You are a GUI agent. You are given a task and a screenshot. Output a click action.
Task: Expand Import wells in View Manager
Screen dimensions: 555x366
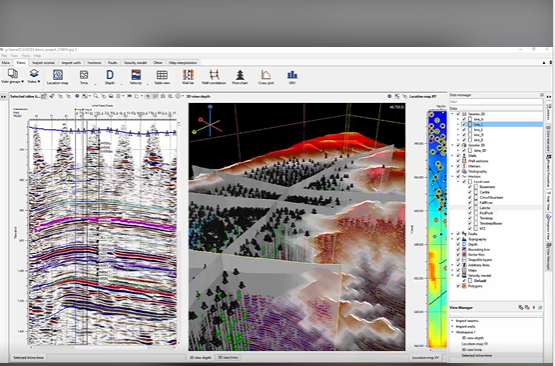pyautogui.click(x=452, y=326)
